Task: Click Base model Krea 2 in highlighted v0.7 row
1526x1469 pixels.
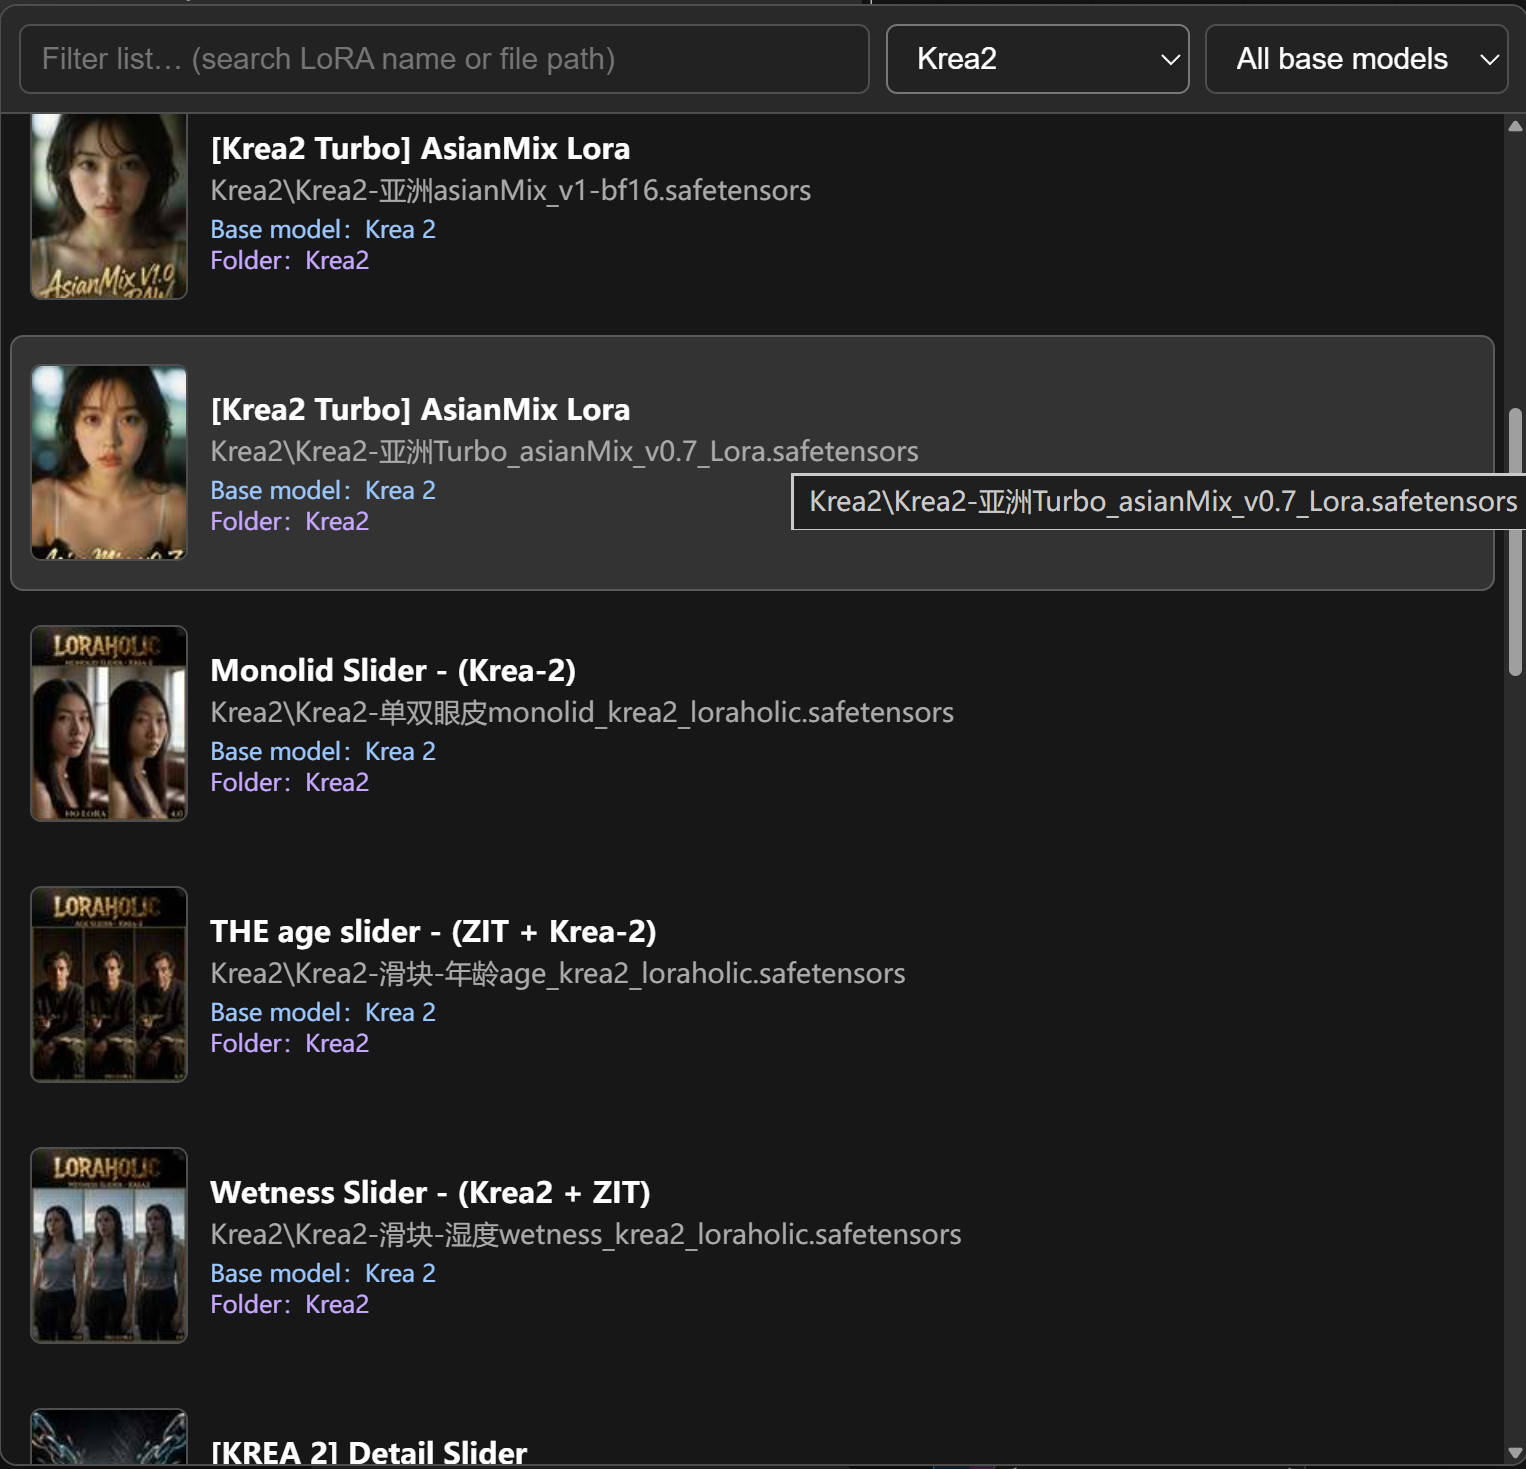Action: [323, 490]
